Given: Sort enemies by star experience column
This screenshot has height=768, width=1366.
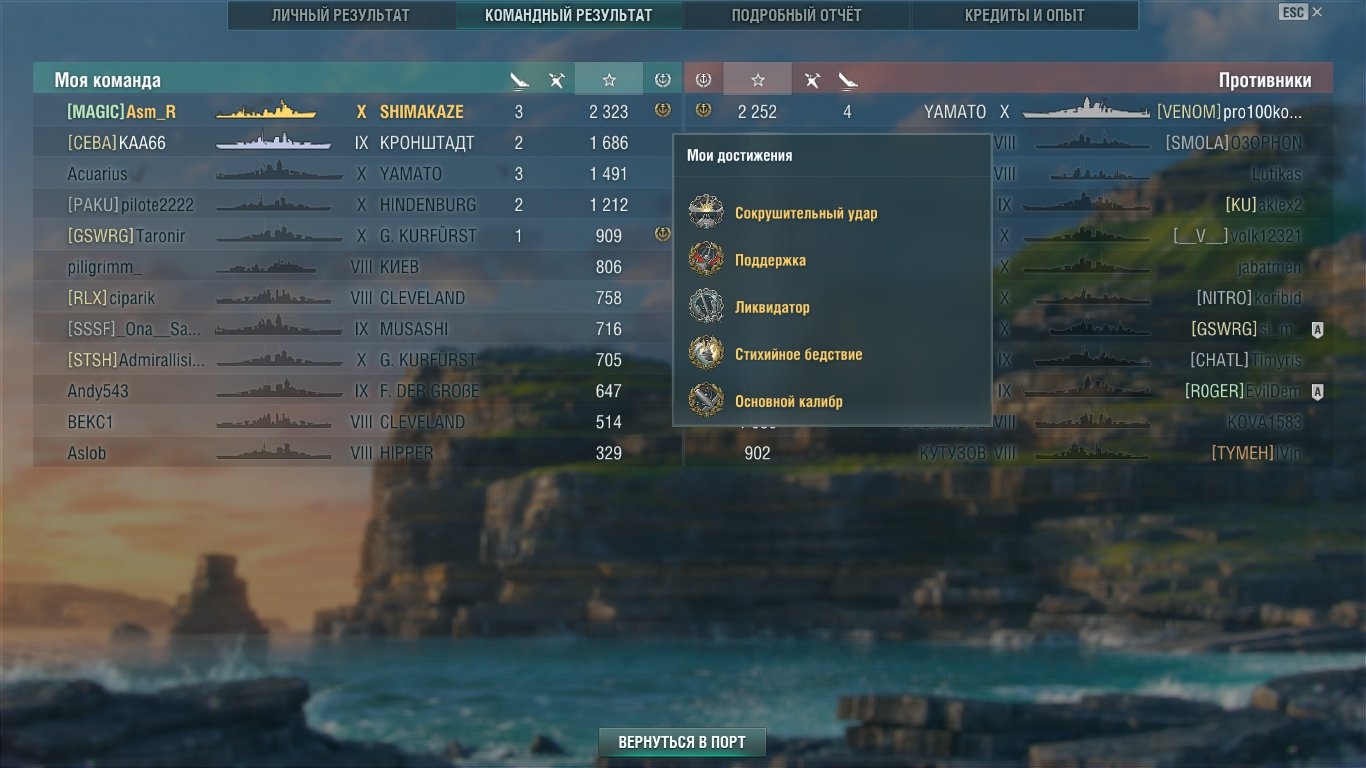Looking at the screenshot, I should point(757,80).
